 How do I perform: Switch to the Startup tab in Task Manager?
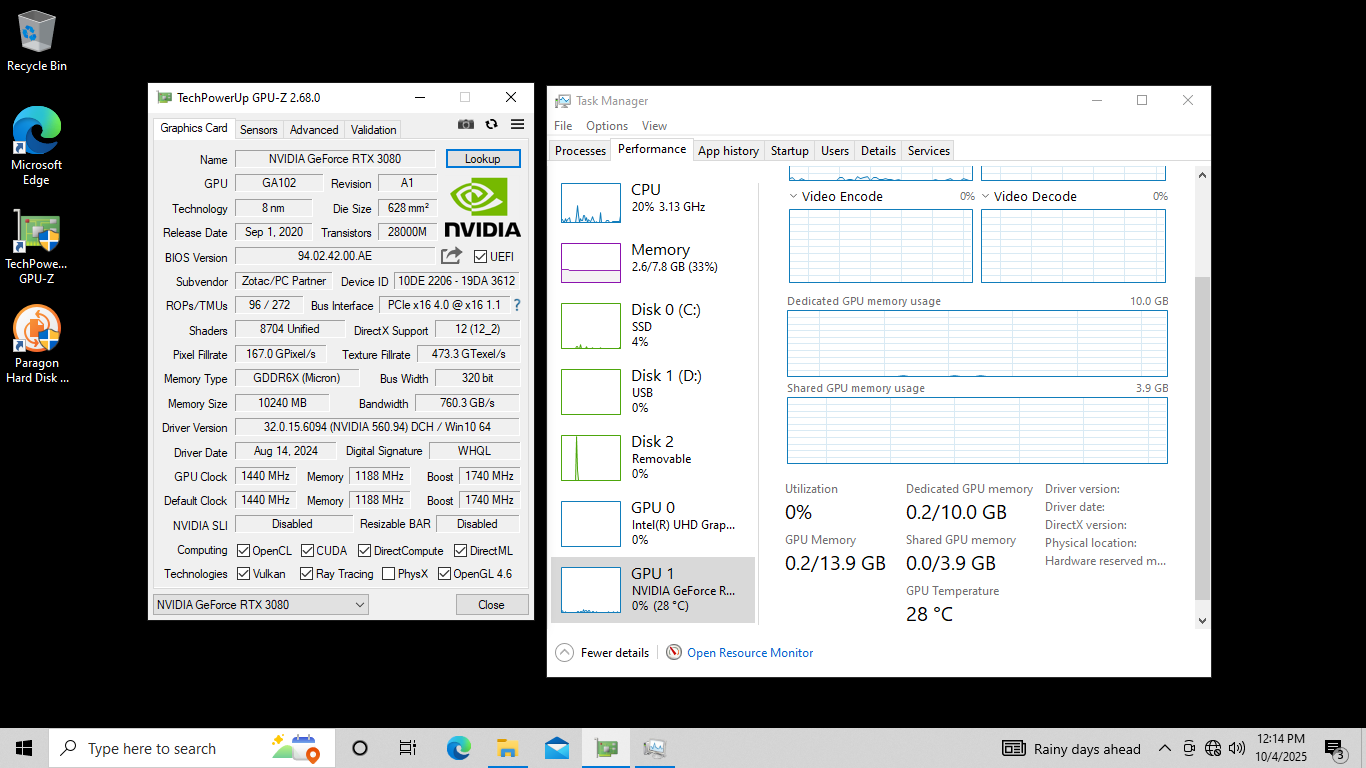click(789, 151)
